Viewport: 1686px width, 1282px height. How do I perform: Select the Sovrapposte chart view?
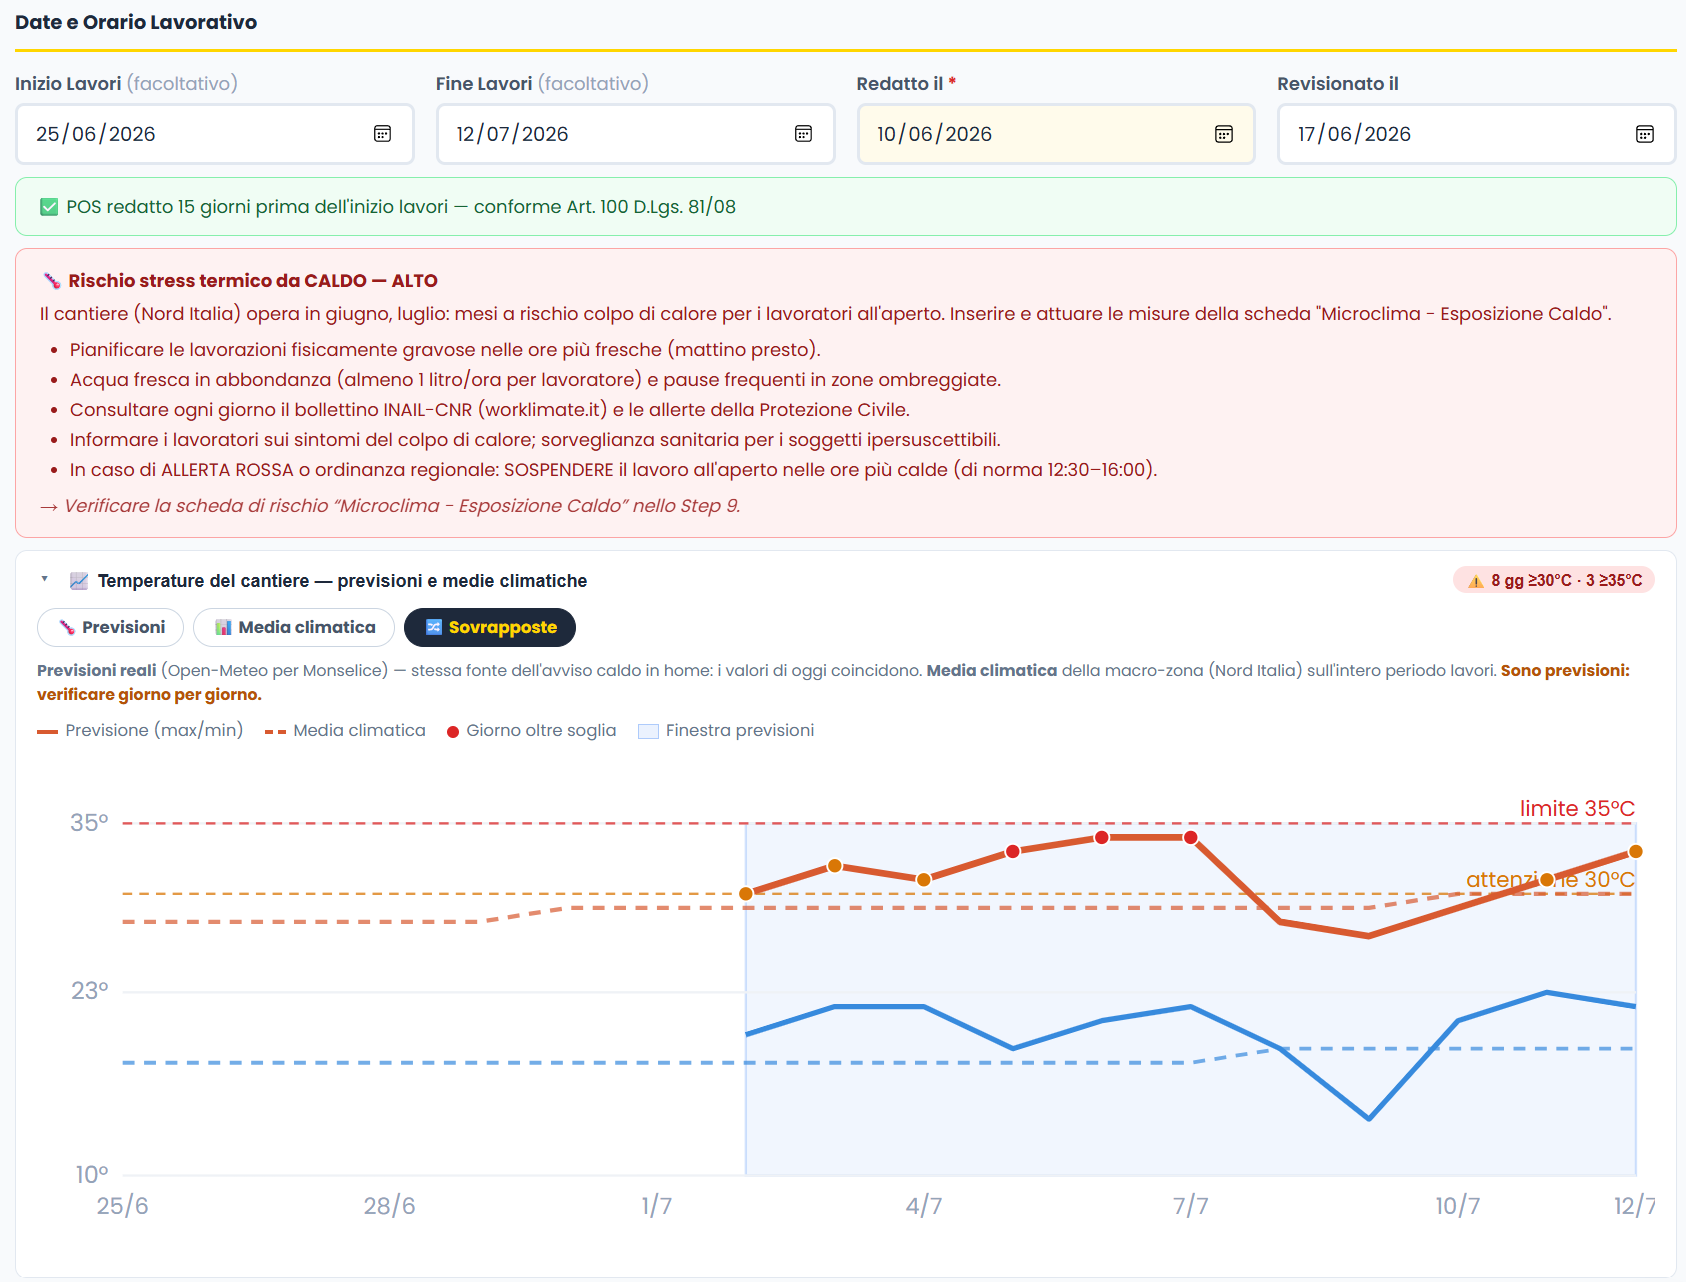point(490,627)
